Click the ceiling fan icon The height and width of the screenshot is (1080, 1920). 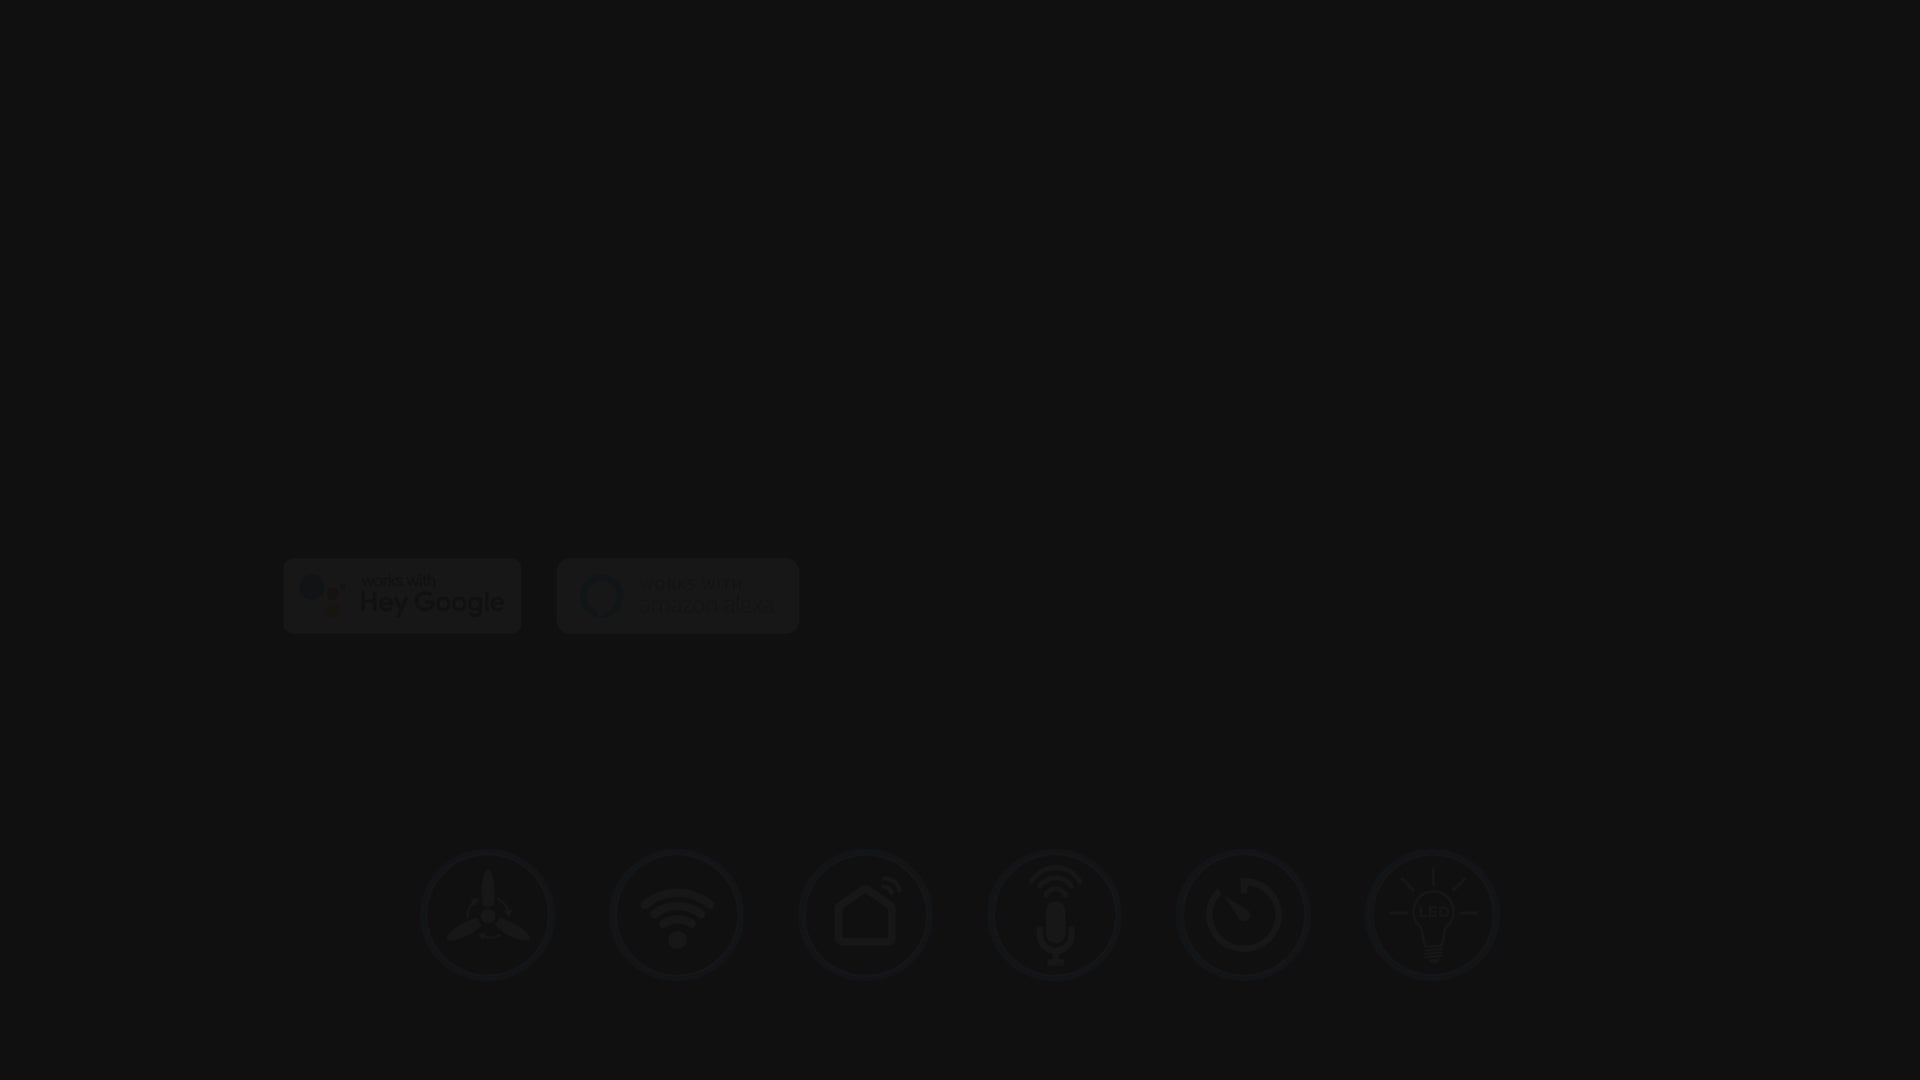487,914
